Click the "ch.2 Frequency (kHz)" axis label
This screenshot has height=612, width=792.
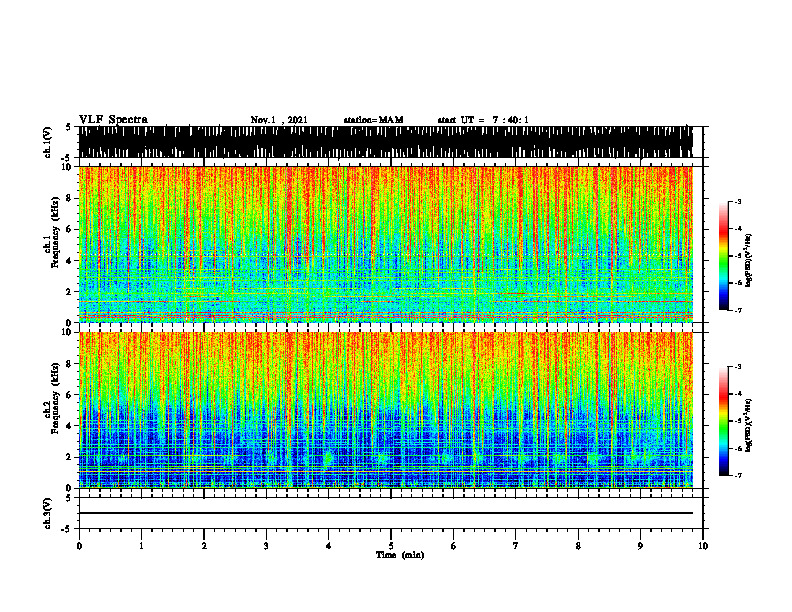coord(52,398)
